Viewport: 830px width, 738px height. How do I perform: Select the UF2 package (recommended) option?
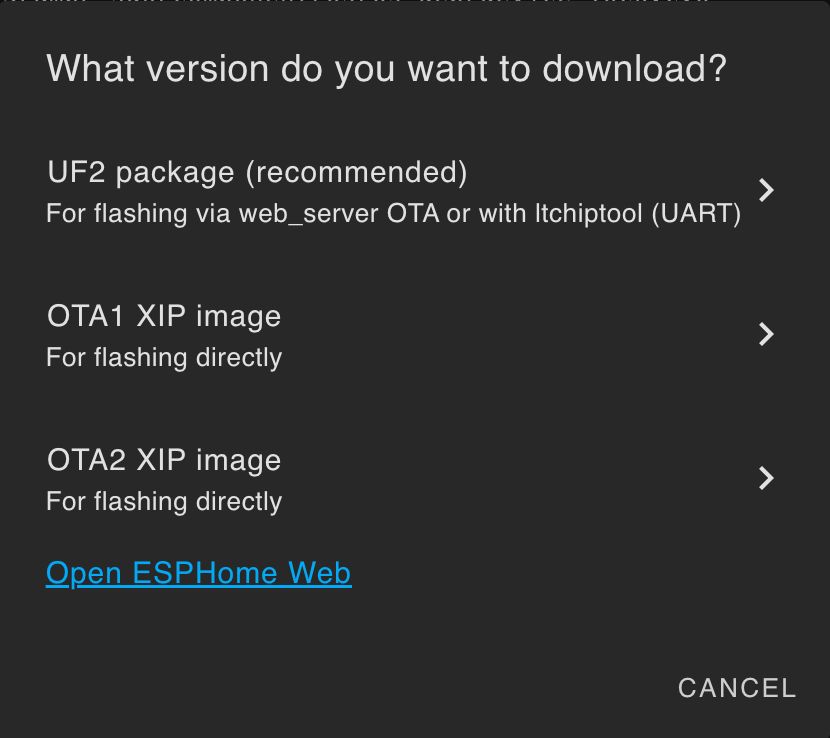[x=257, y=173]
